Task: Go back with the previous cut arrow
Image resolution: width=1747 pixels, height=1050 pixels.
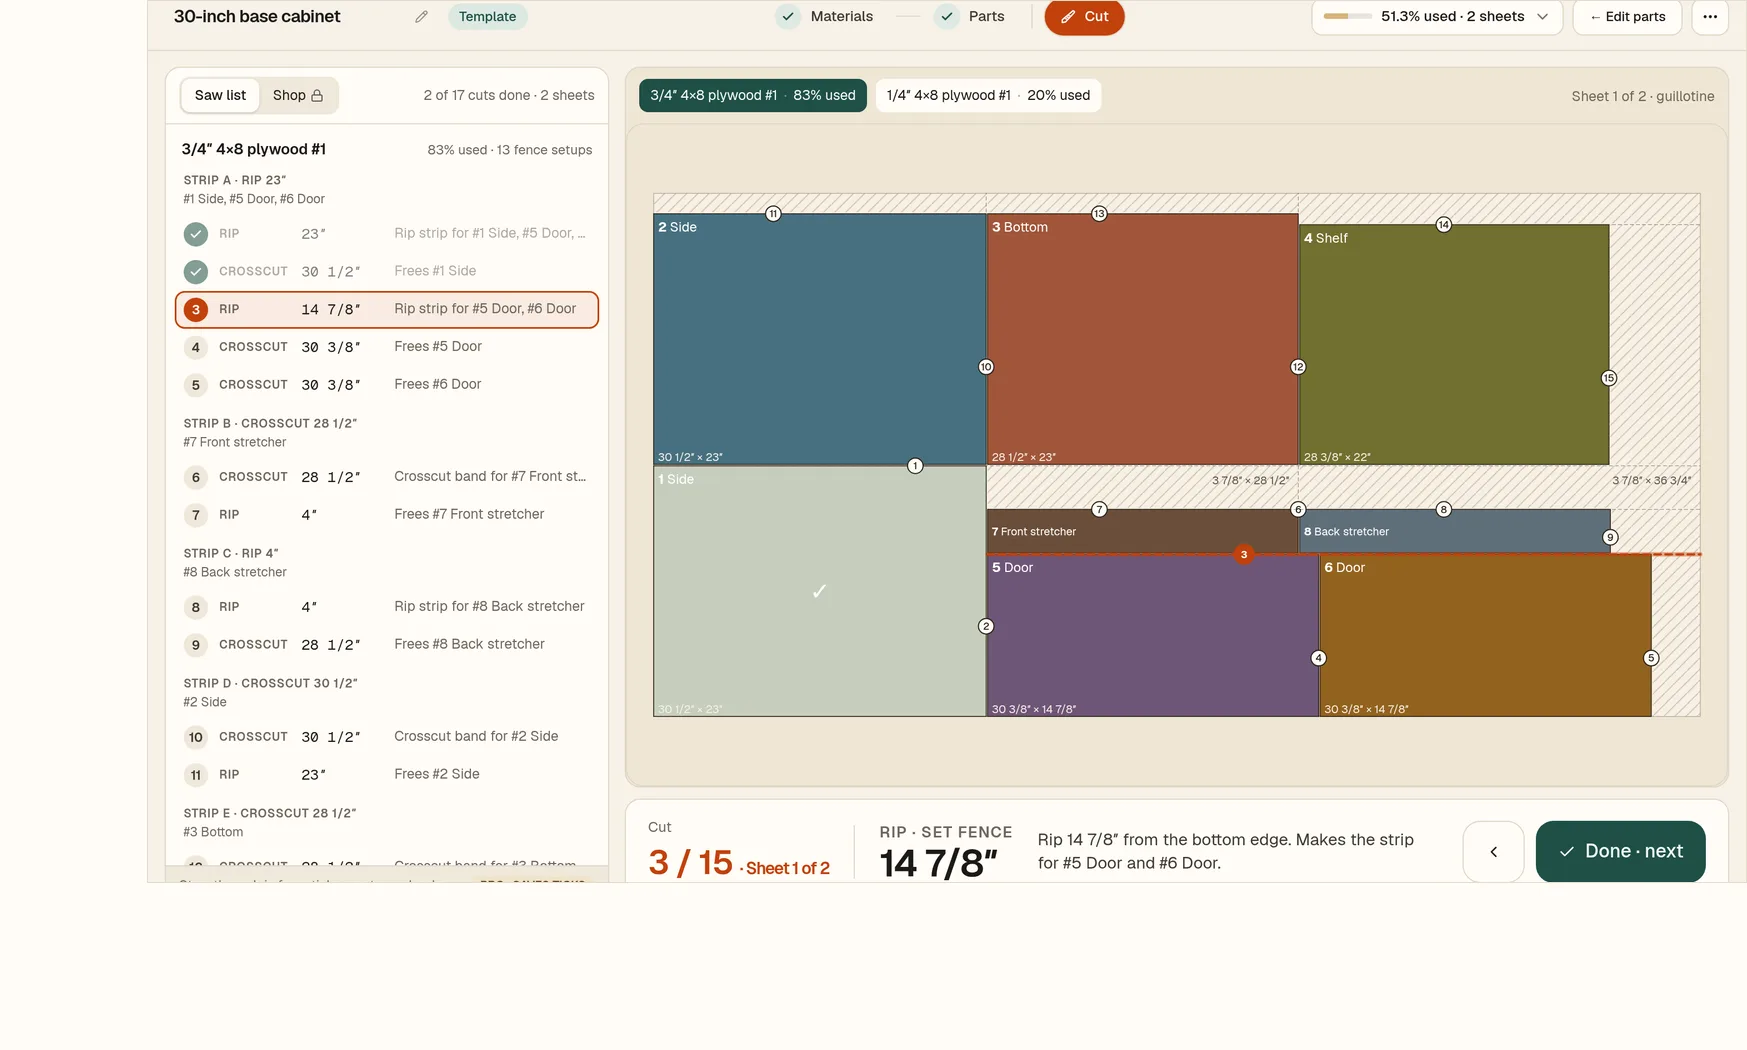Action: [1493, 852]
